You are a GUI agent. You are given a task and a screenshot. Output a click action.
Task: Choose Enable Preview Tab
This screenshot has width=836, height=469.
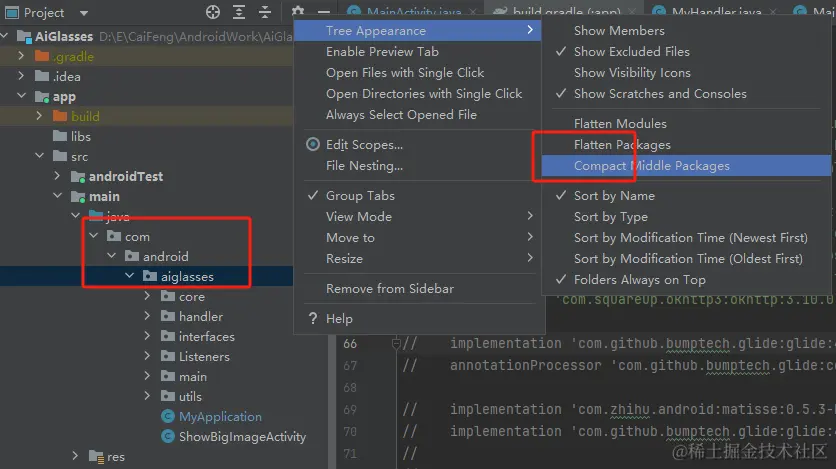[x=382, y=52]
